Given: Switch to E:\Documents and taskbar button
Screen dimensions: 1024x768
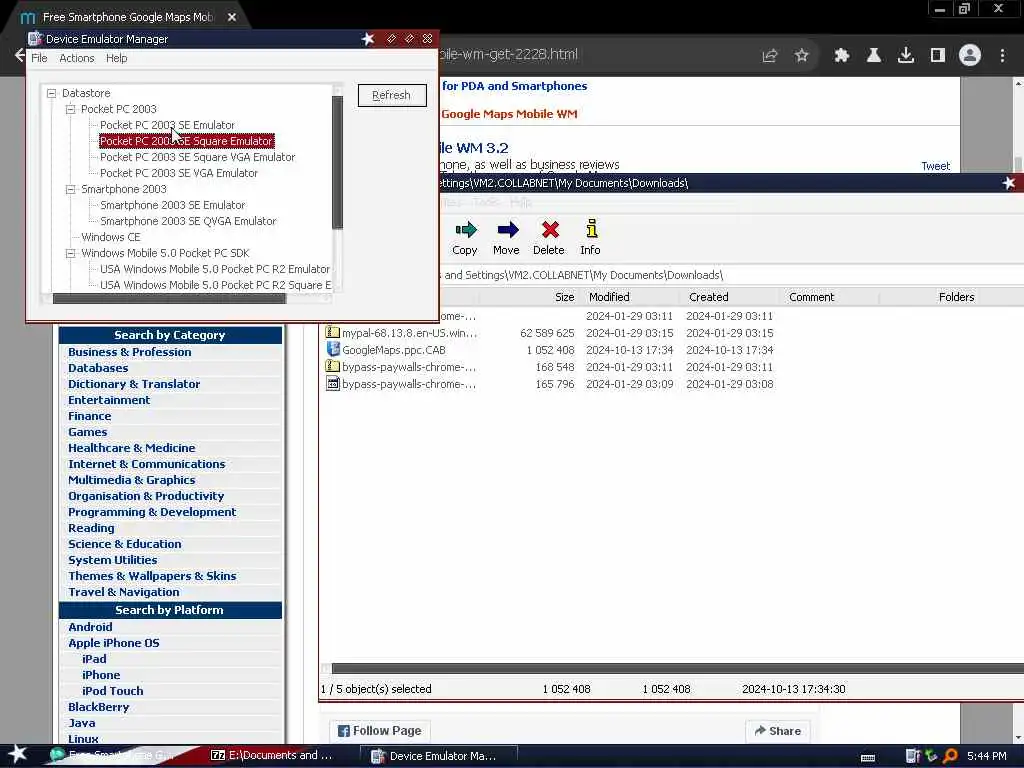Looking at the screenshot, I should click(x=271, y=755).
